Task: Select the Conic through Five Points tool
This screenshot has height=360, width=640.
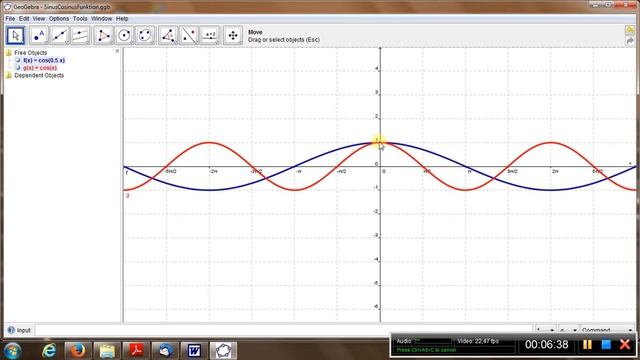Action: tap(145, 36)
